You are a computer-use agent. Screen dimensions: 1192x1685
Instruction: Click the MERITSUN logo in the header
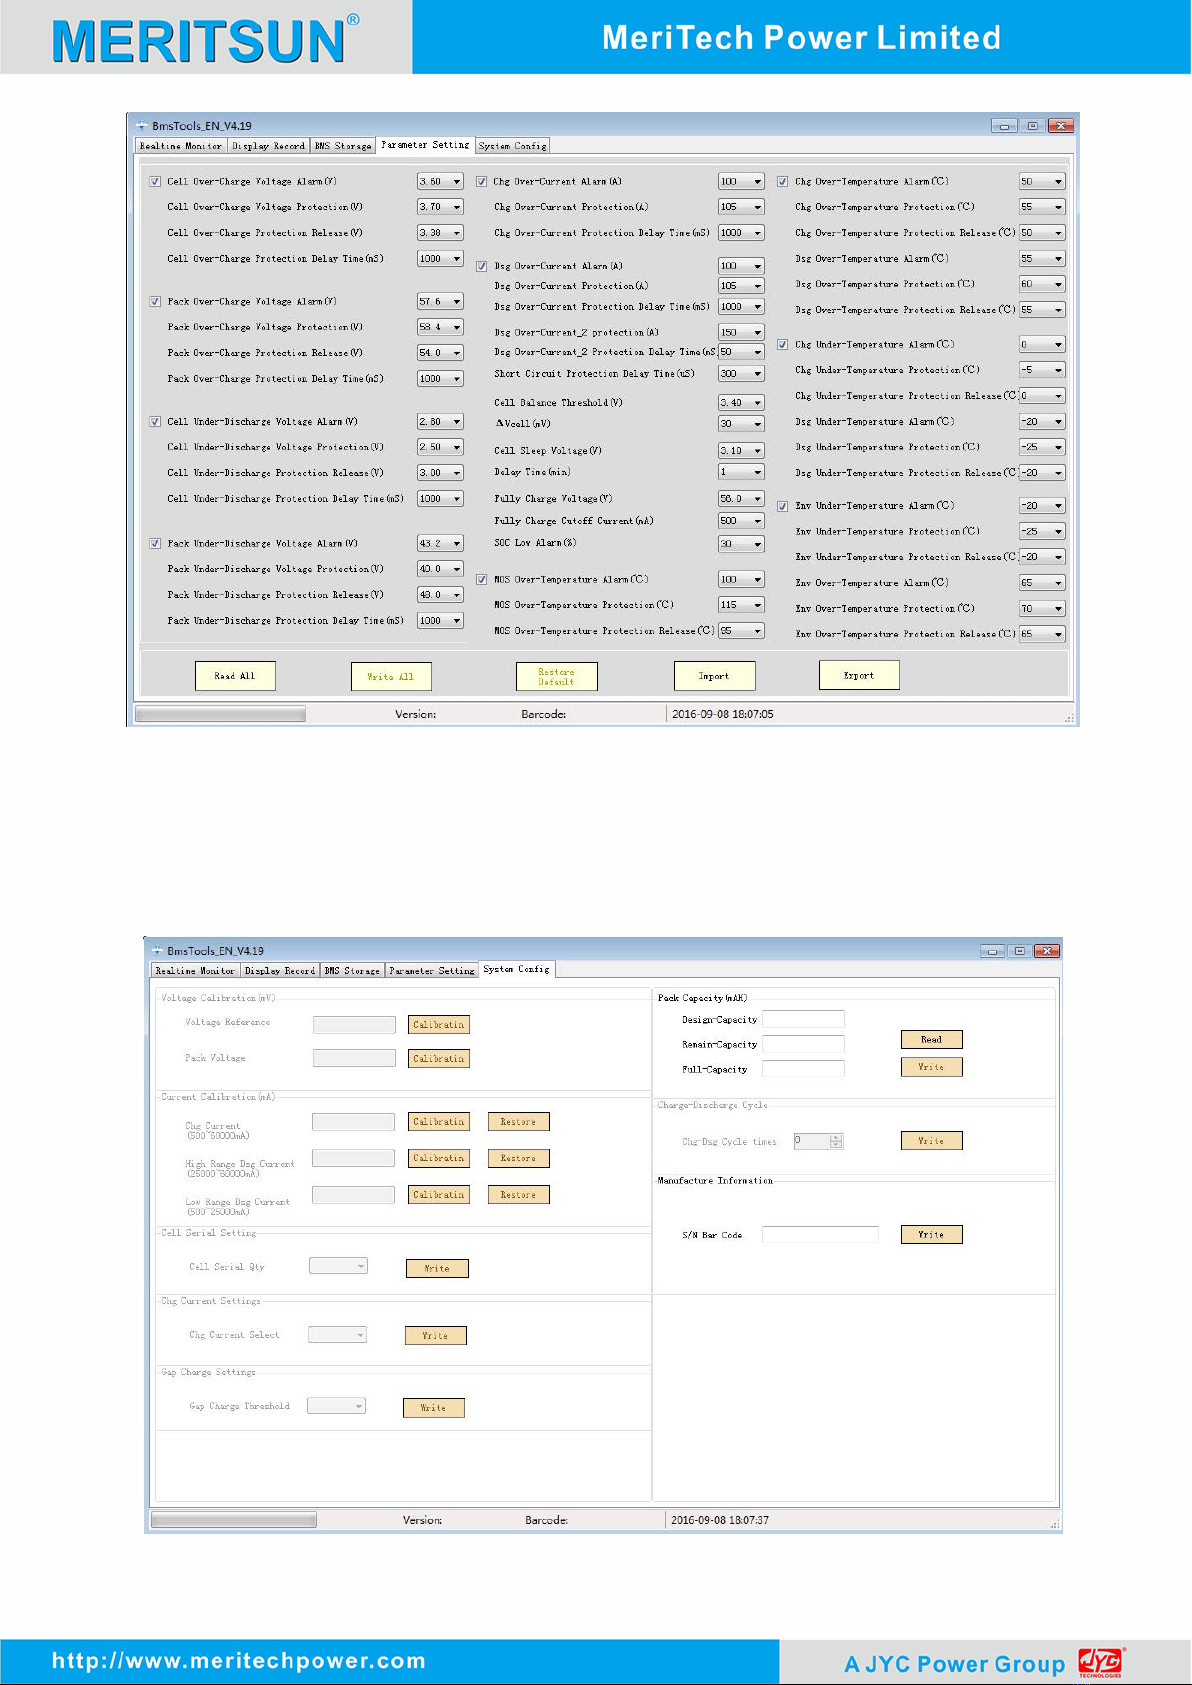[205, 39]
